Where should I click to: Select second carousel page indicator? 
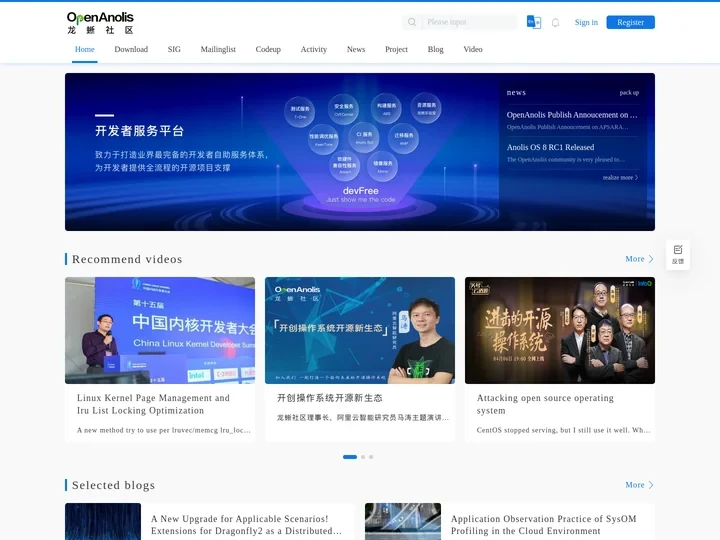point(363,457)
